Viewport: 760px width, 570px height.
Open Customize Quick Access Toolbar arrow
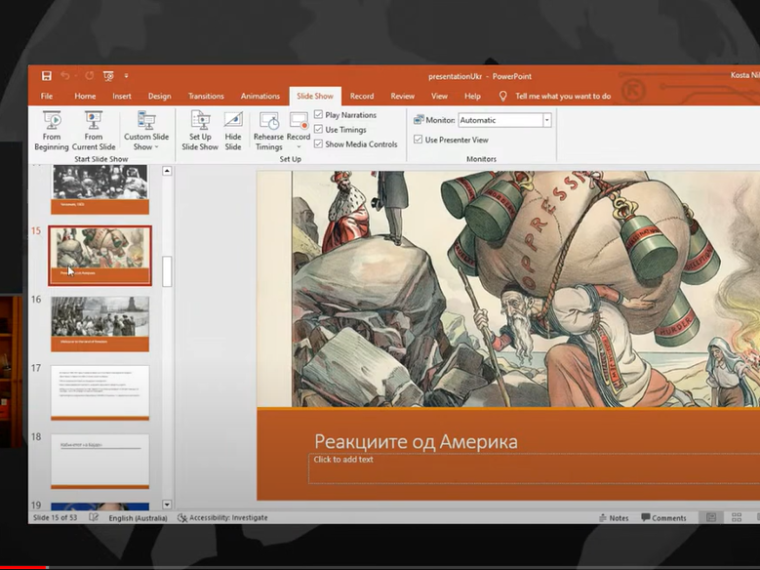click(126, 76)
